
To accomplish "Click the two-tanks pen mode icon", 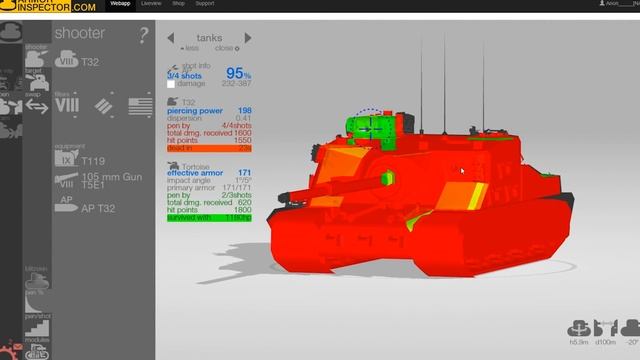I will (x=11, y=106).
